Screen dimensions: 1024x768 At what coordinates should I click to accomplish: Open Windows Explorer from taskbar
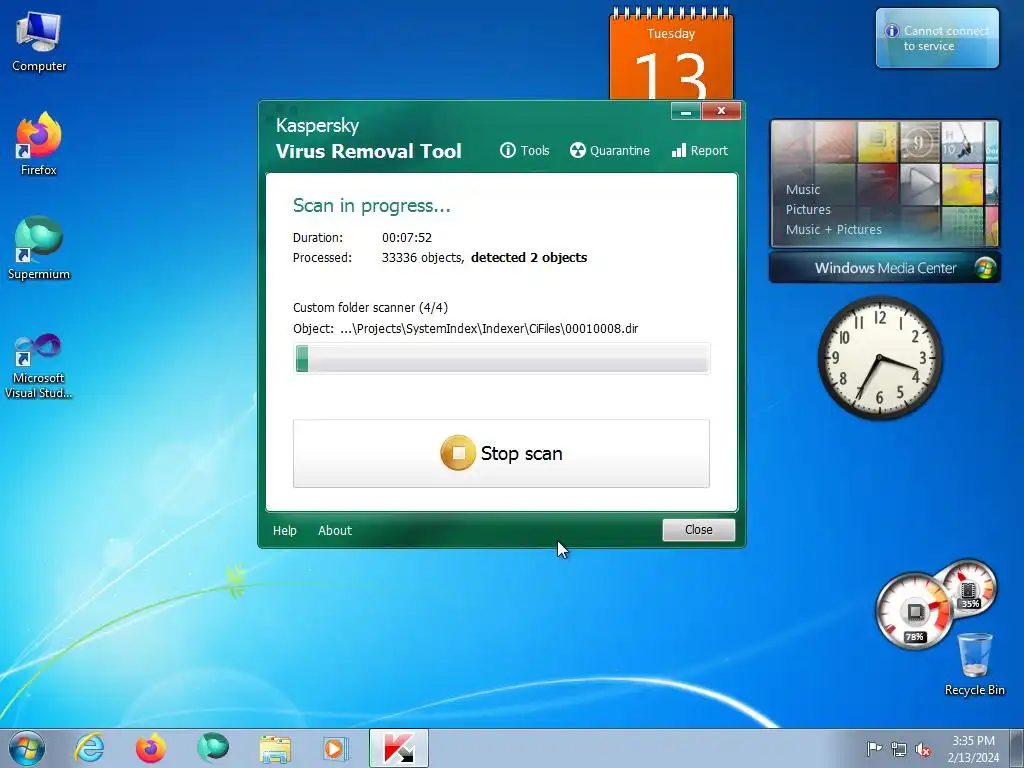tap(275, 748)
